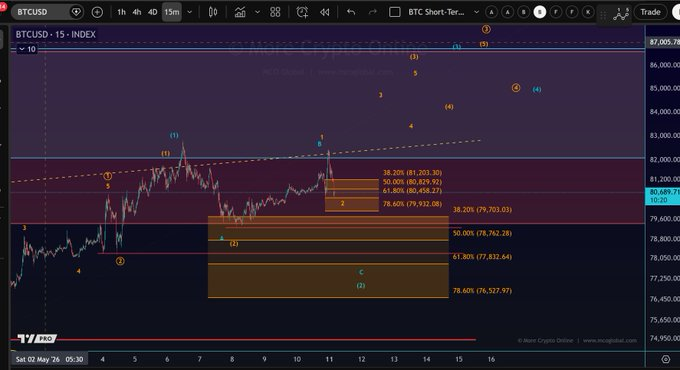Viewport: 680px width, 370px height.
Task: Select the 1h timeframe
Action: 121,12
